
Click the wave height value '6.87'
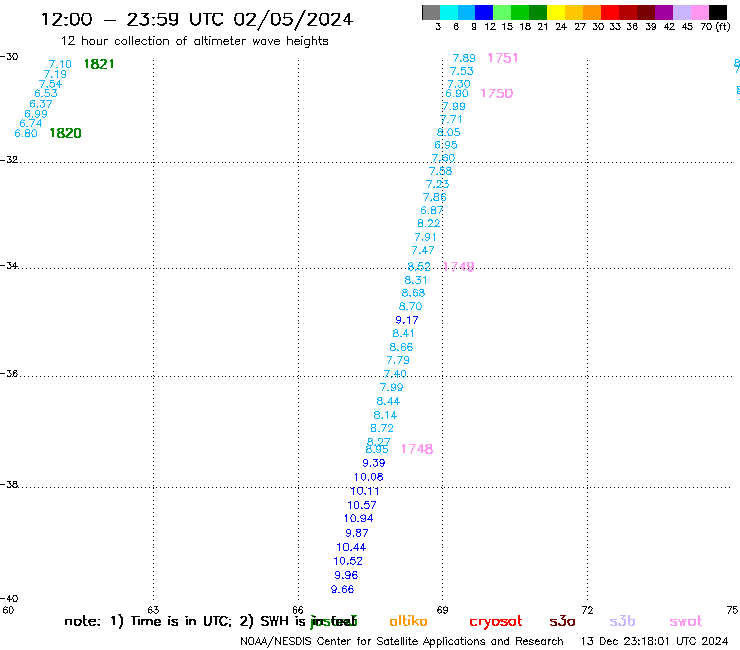click(432, 211)
